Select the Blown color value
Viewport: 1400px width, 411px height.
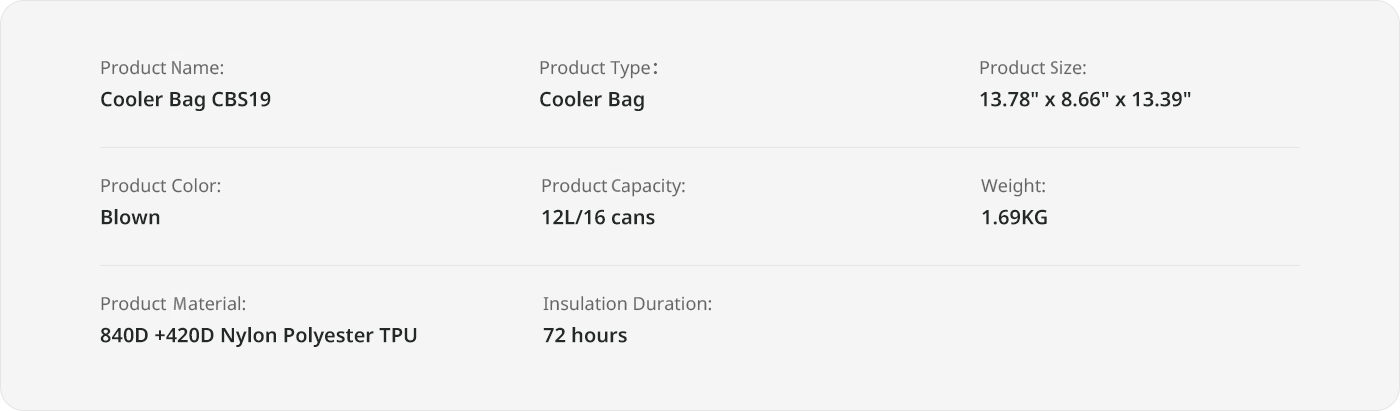130,217
